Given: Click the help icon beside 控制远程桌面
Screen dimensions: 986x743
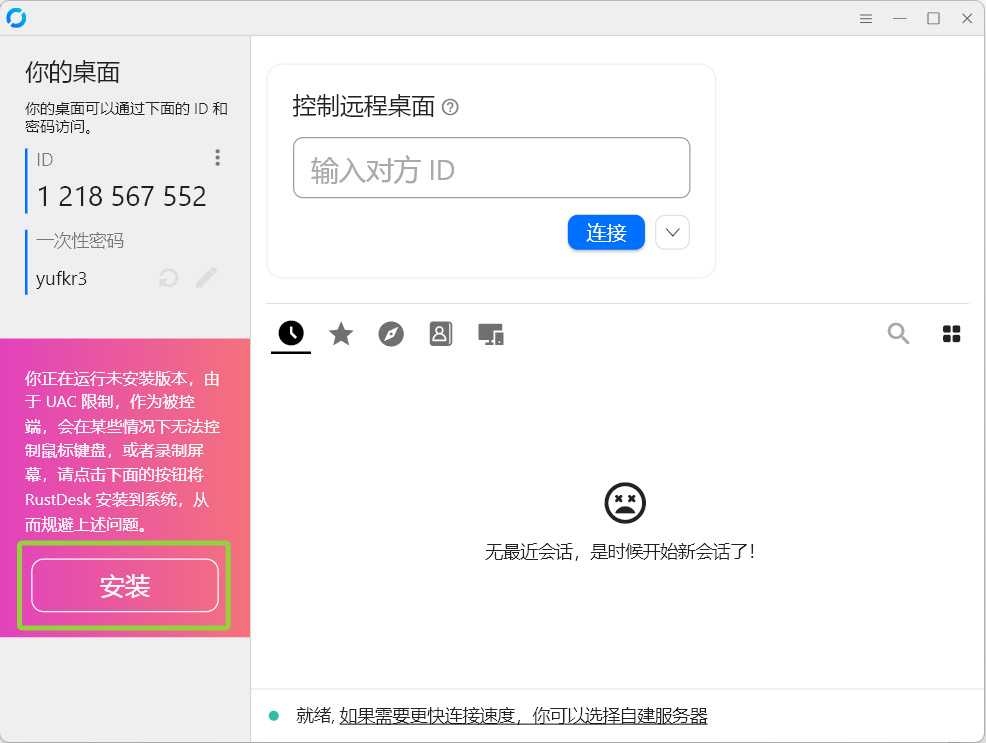Looking at the screenshot, I should pos(450,107).
